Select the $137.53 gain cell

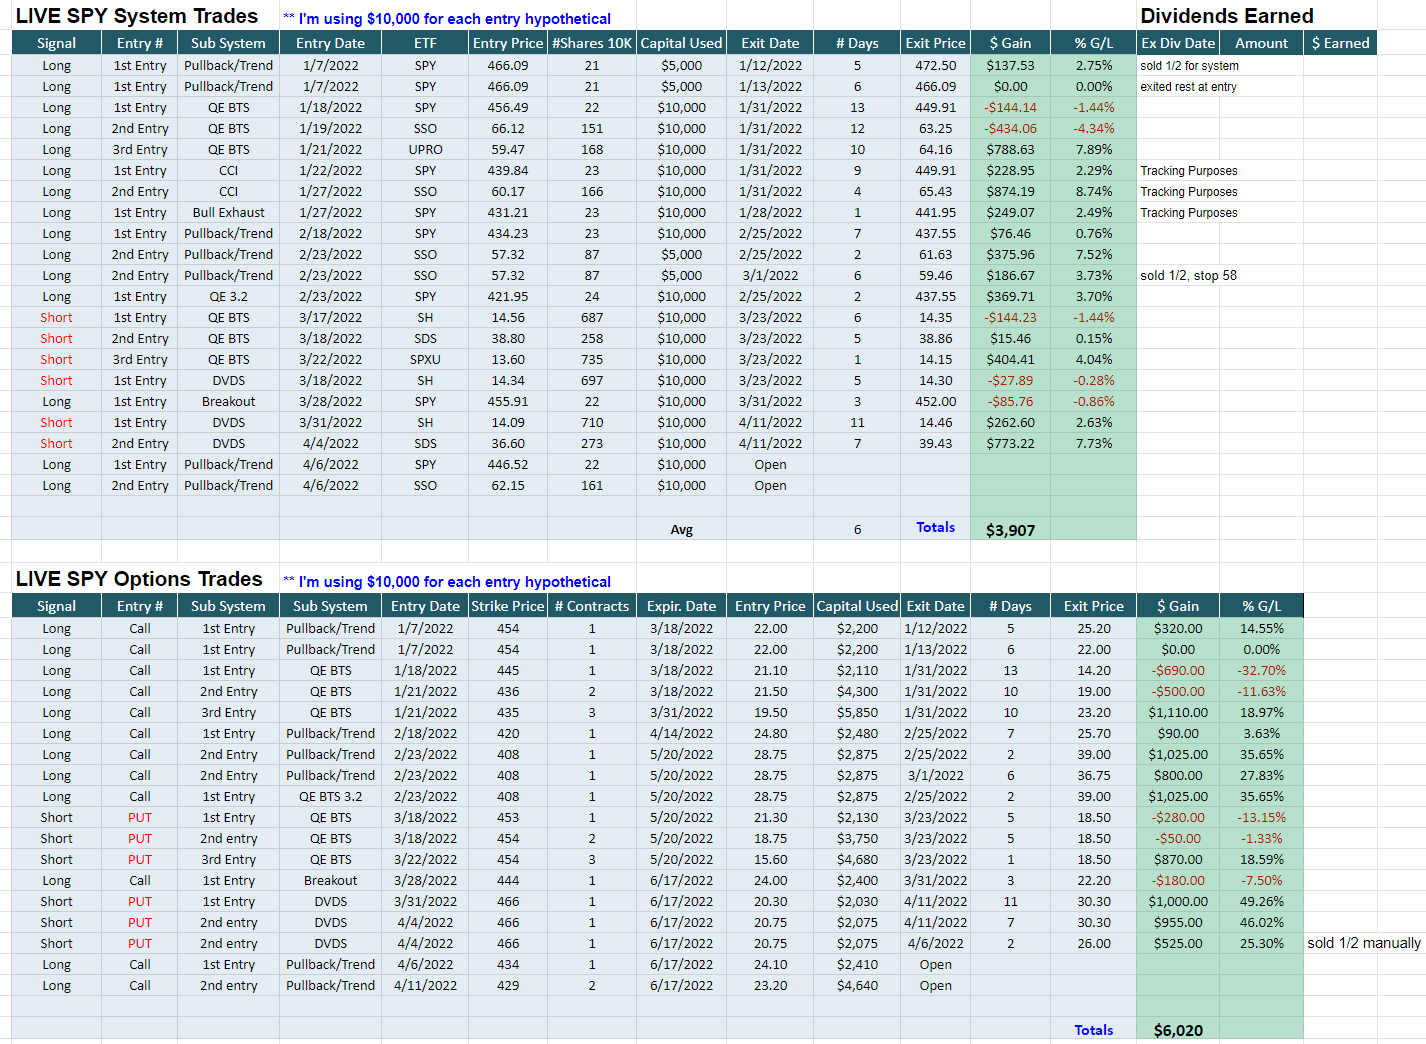pos(1010,65)
